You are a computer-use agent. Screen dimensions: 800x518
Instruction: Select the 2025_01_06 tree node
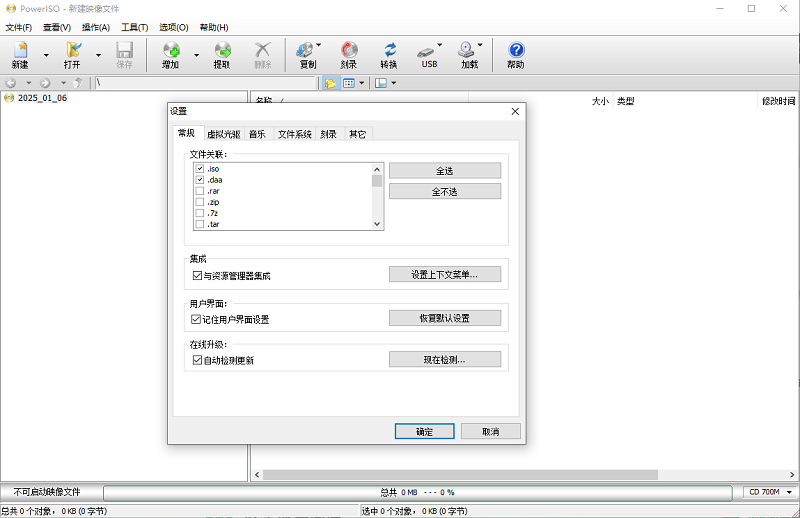pyautogui.click(x=42, y=98)
